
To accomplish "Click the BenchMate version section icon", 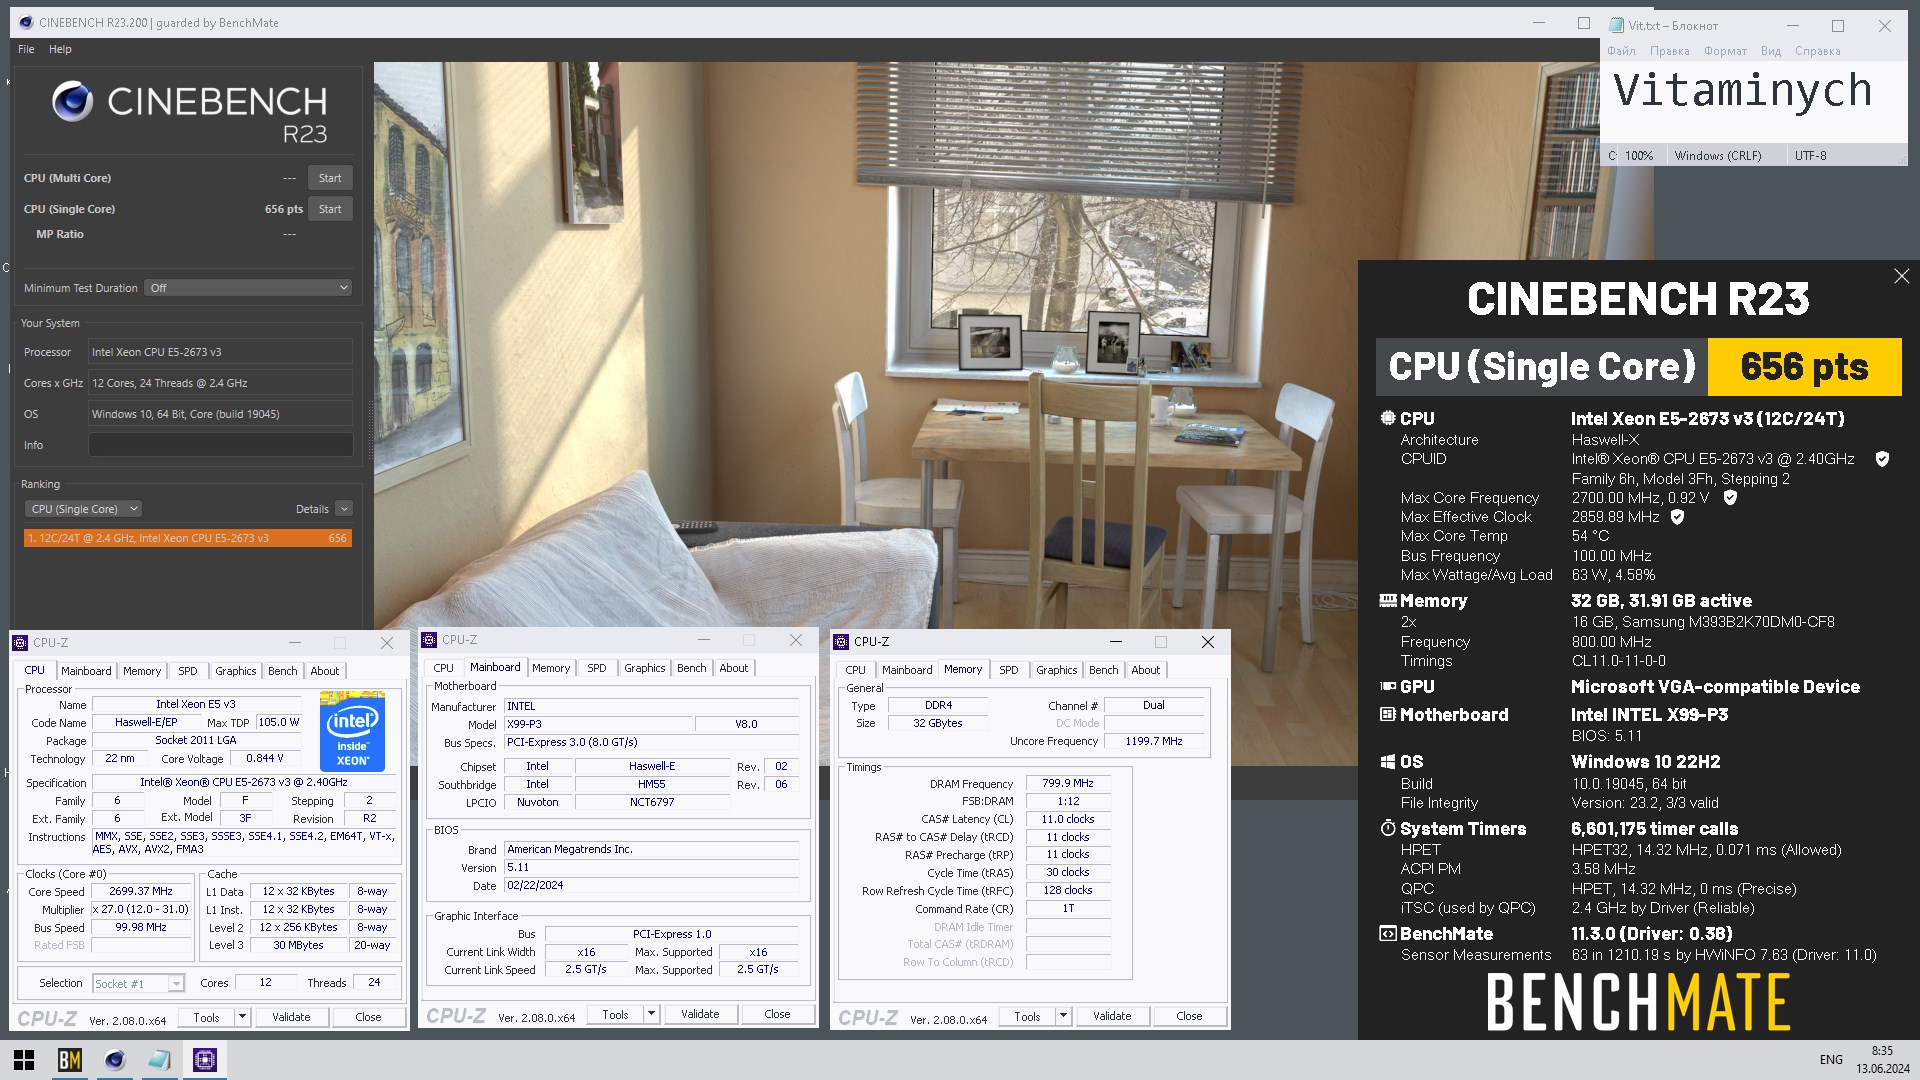I will 1388,934.
